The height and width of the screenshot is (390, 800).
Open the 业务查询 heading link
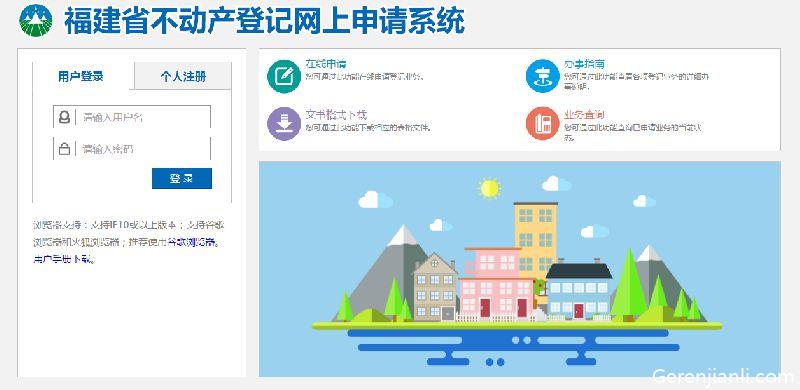click(x=584, y=114)
